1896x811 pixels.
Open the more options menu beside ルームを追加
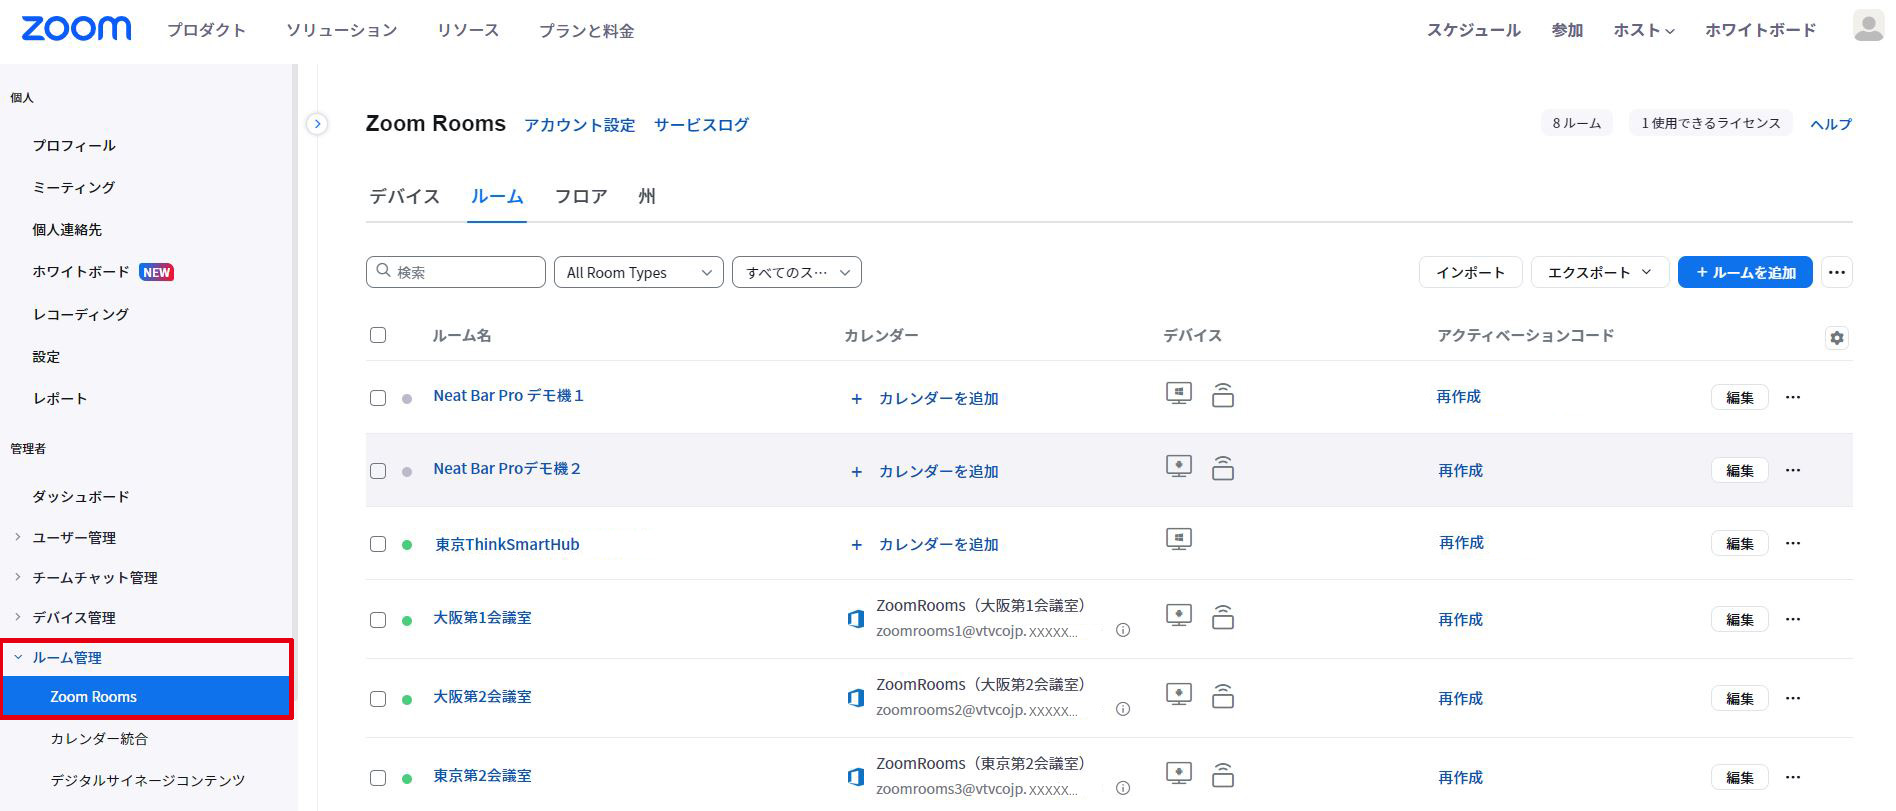pos(1836,272)
